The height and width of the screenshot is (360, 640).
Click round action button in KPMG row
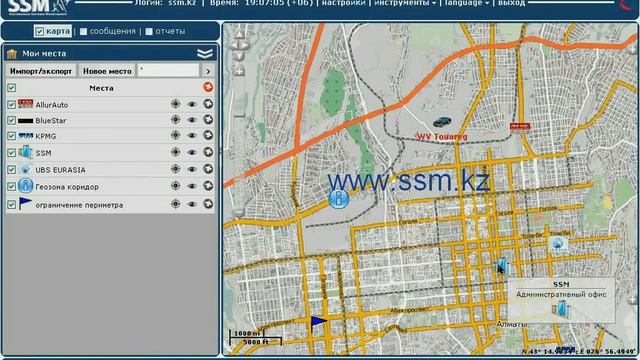208,135
